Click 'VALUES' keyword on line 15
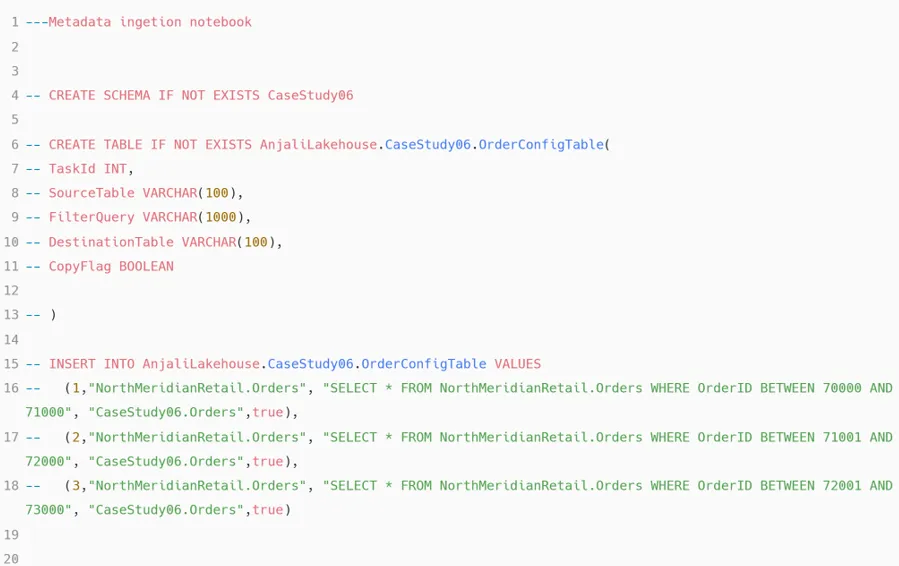Viewport: 899px width, 566px height. [x=518, y=364]
